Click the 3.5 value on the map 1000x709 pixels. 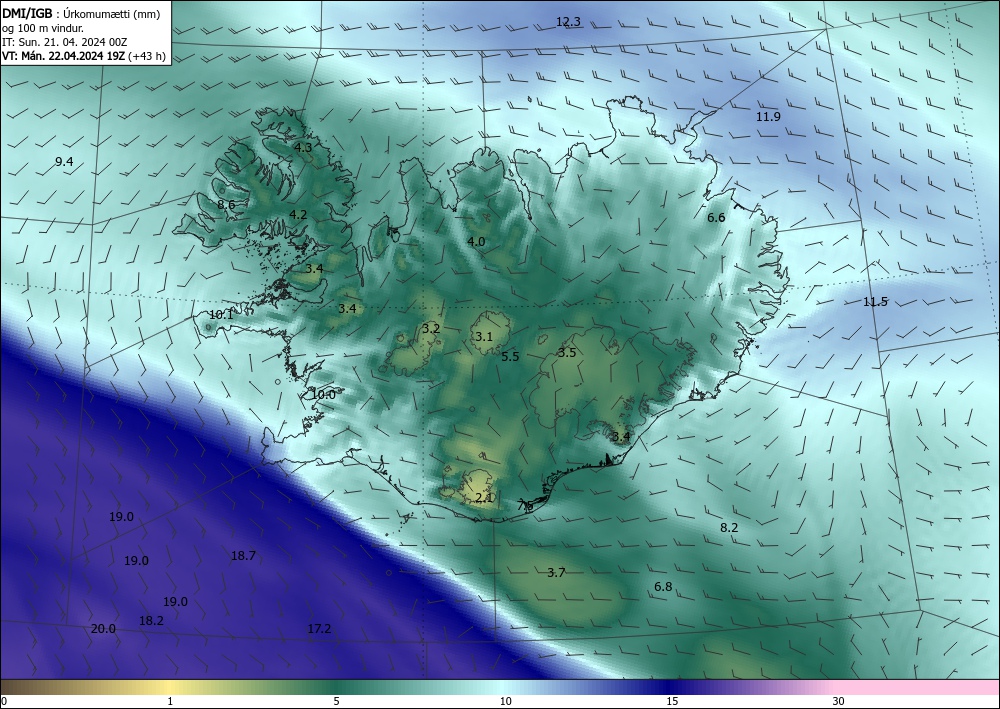click(567, 353)
